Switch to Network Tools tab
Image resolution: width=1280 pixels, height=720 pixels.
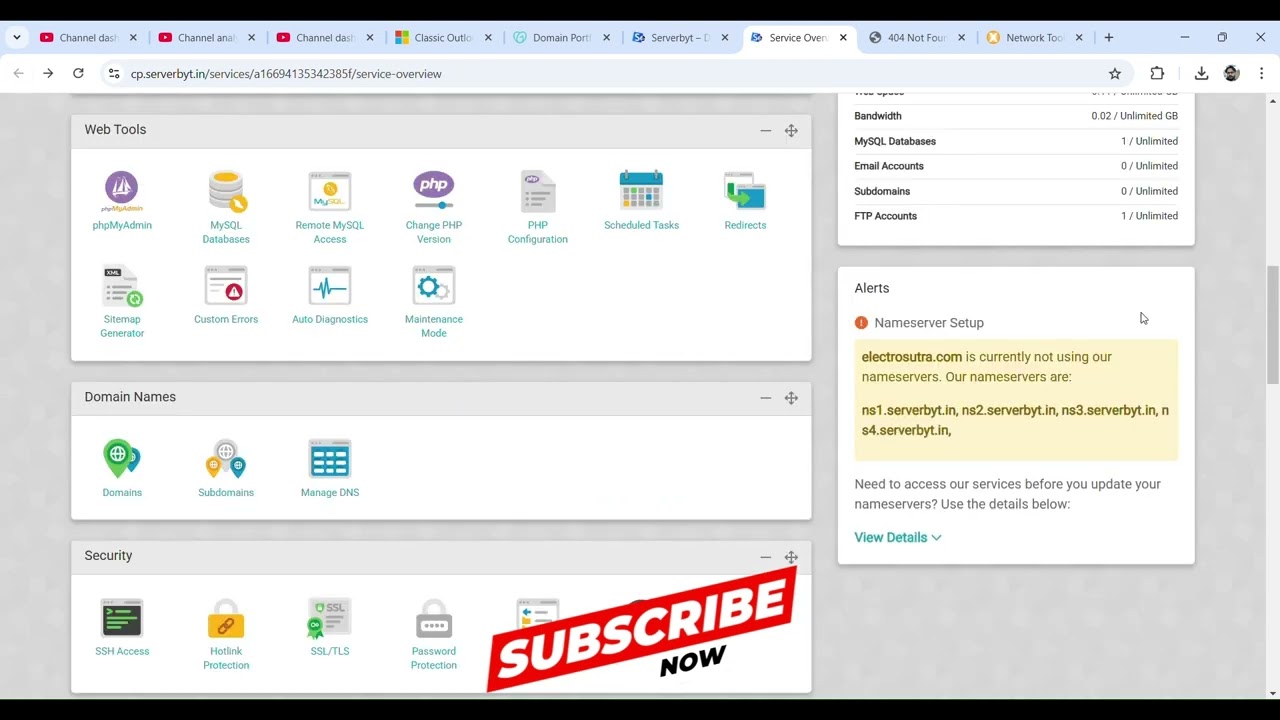[x=1025, y=38]
